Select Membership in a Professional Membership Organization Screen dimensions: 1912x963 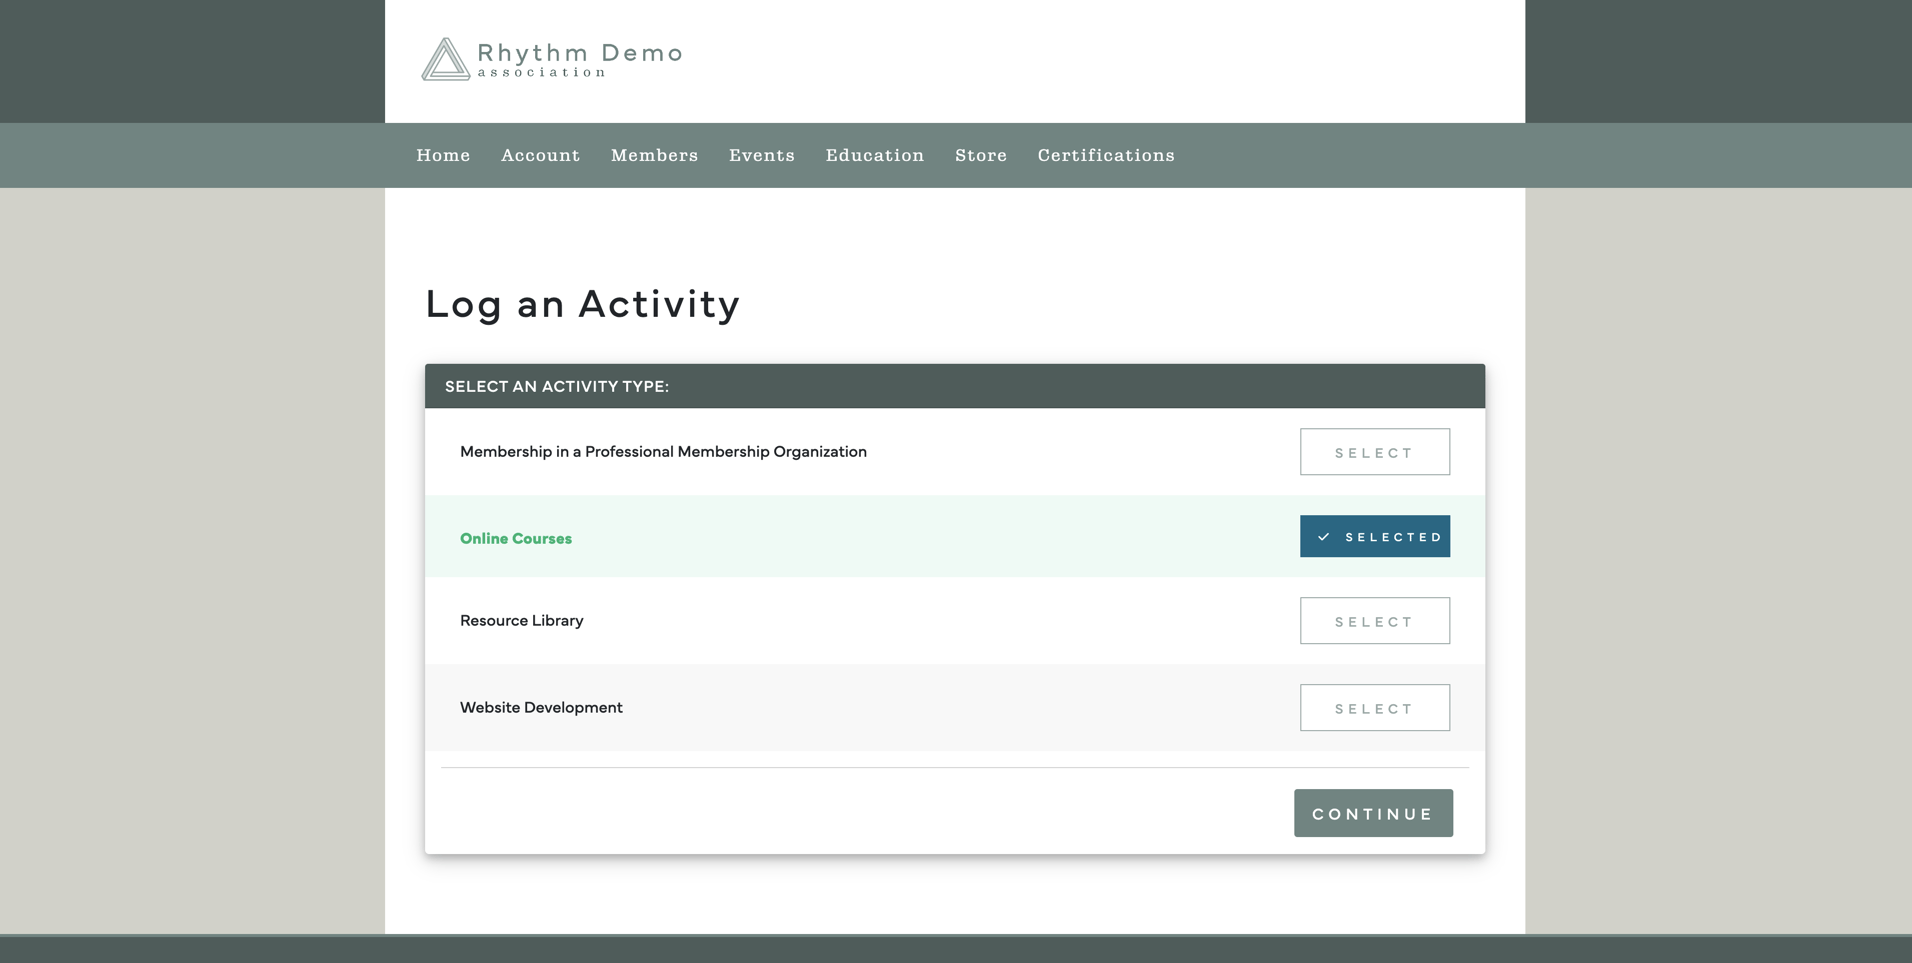[1374, 452]
